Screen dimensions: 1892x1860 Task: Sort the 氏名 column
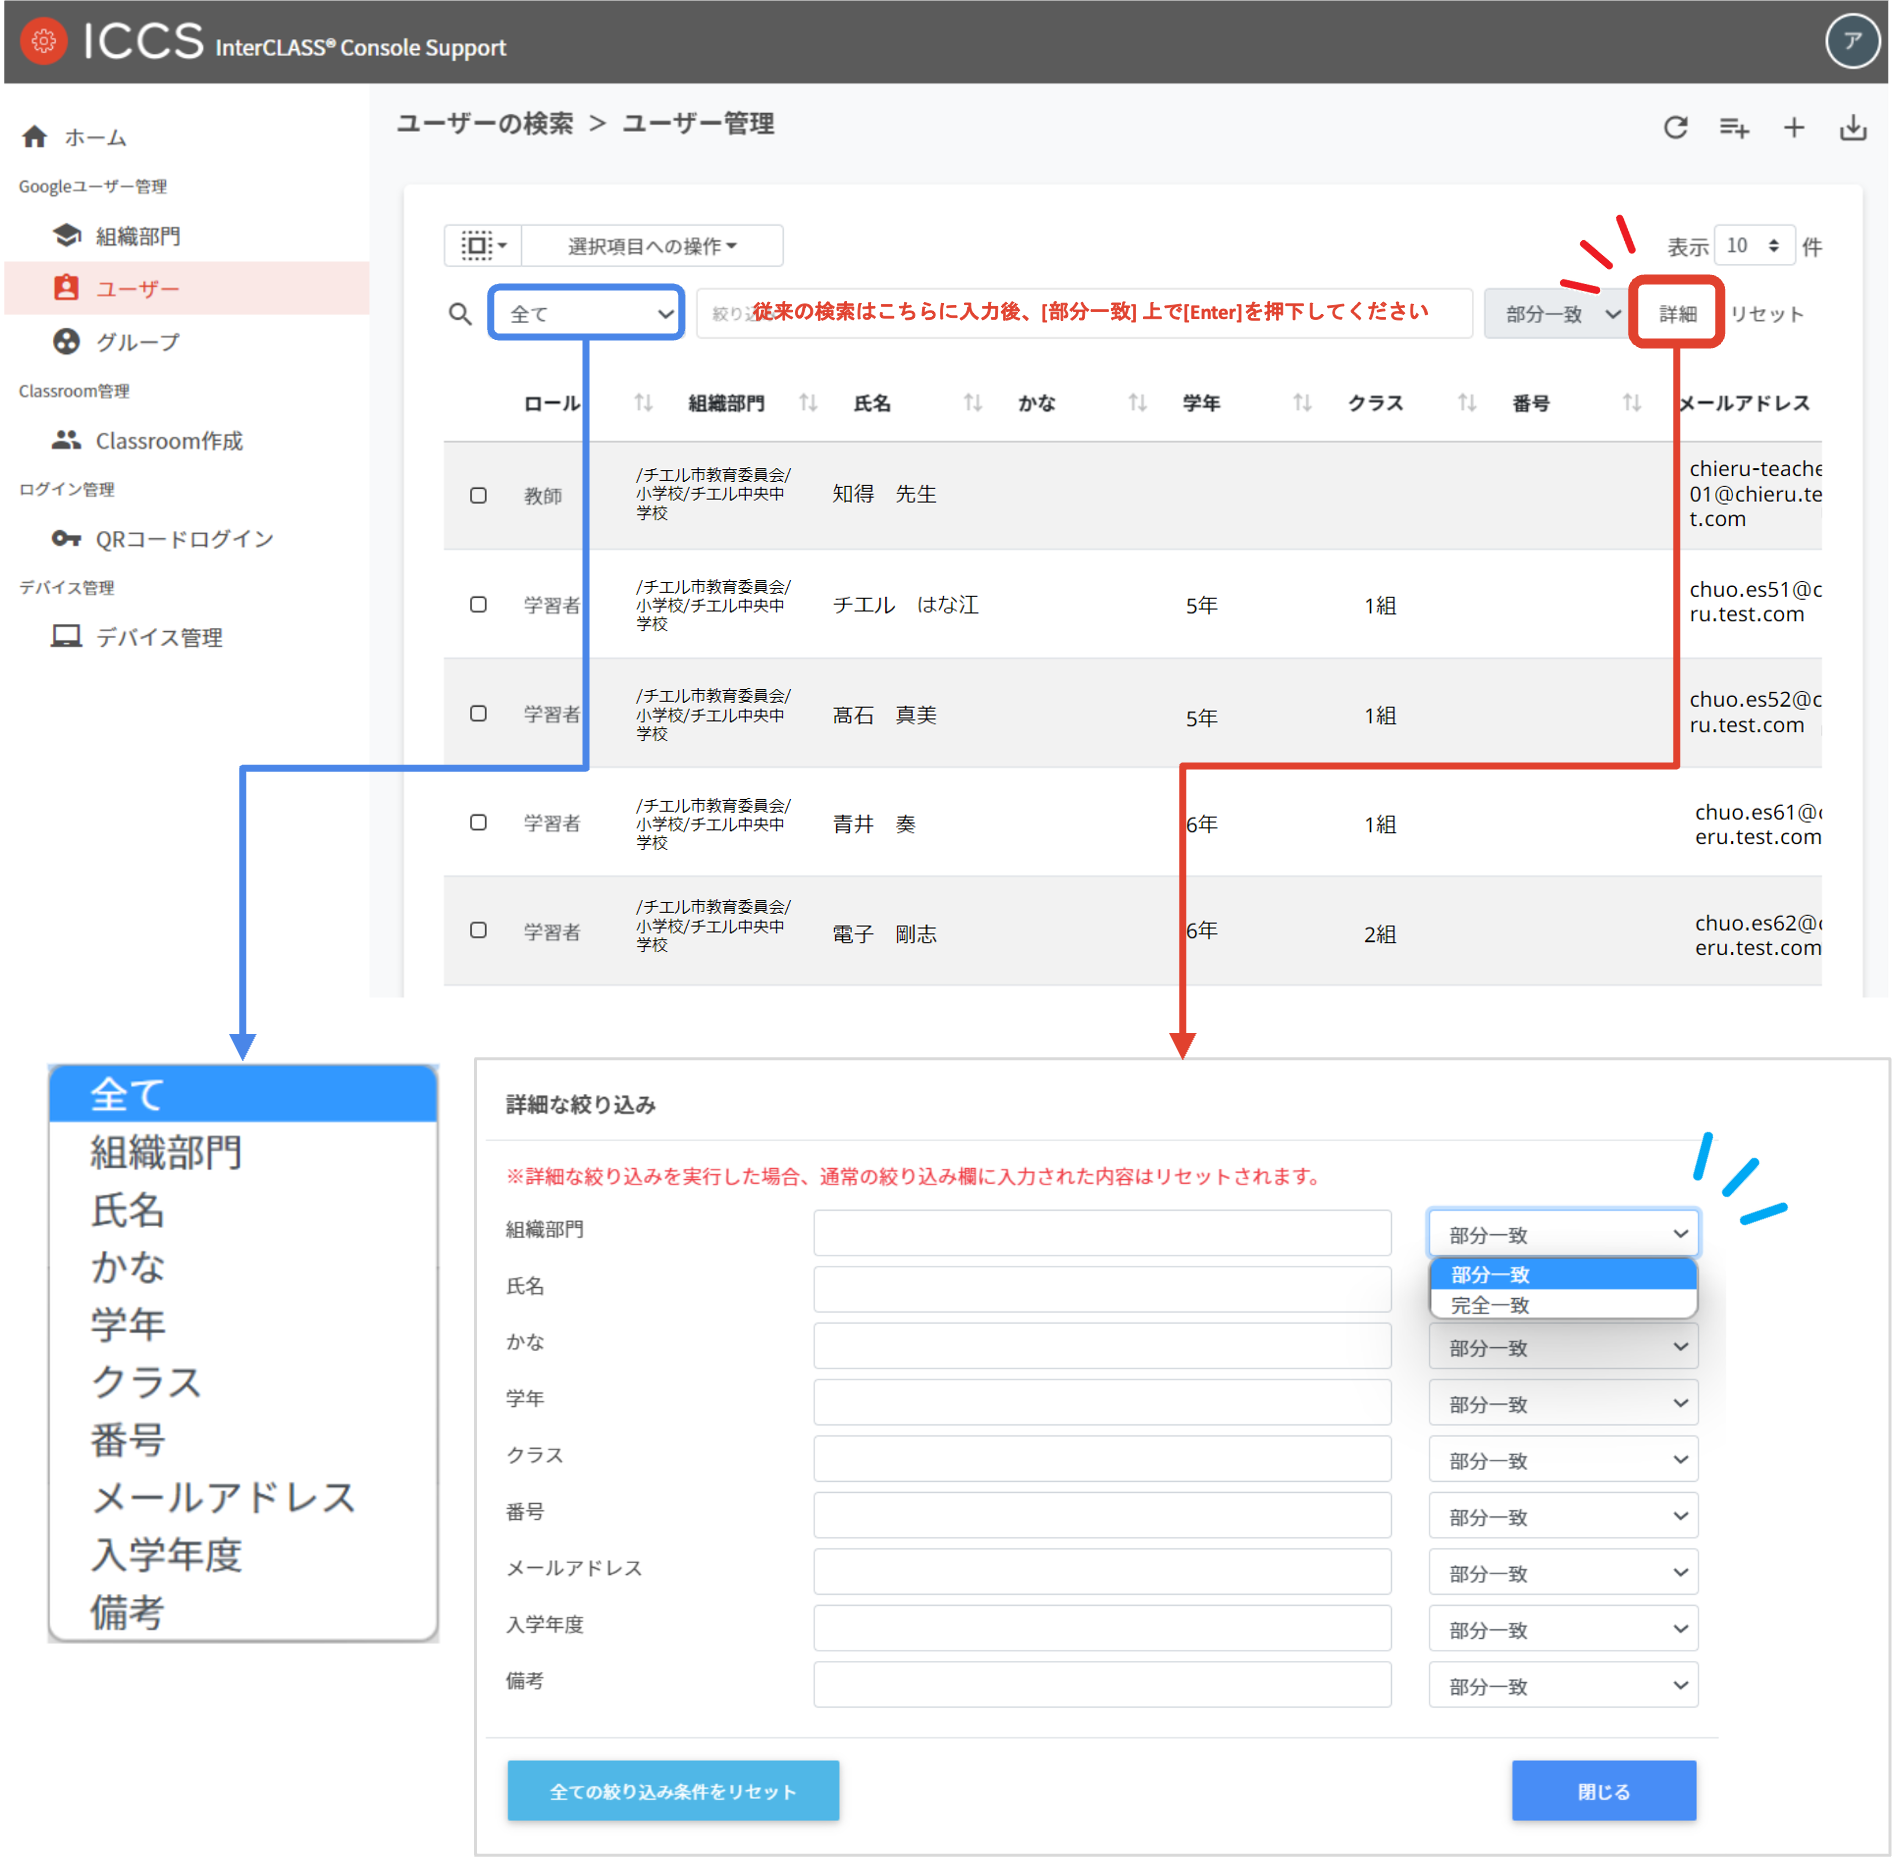(971, 403)
